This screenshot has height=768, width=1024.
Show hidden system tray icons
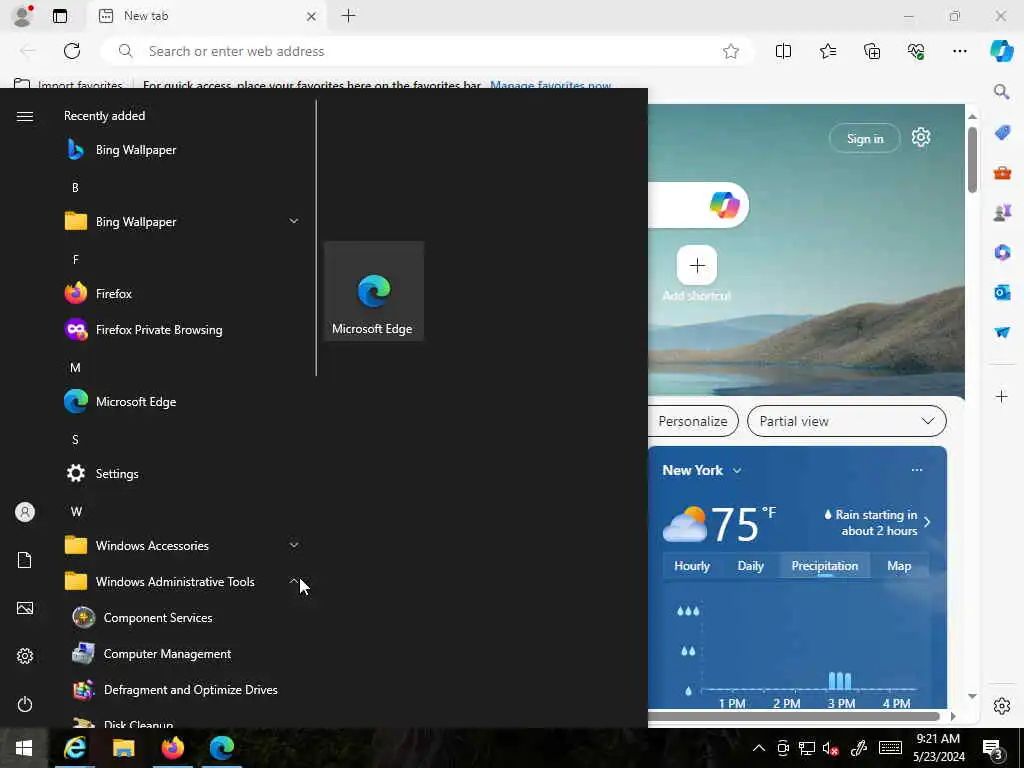[758, 748]
